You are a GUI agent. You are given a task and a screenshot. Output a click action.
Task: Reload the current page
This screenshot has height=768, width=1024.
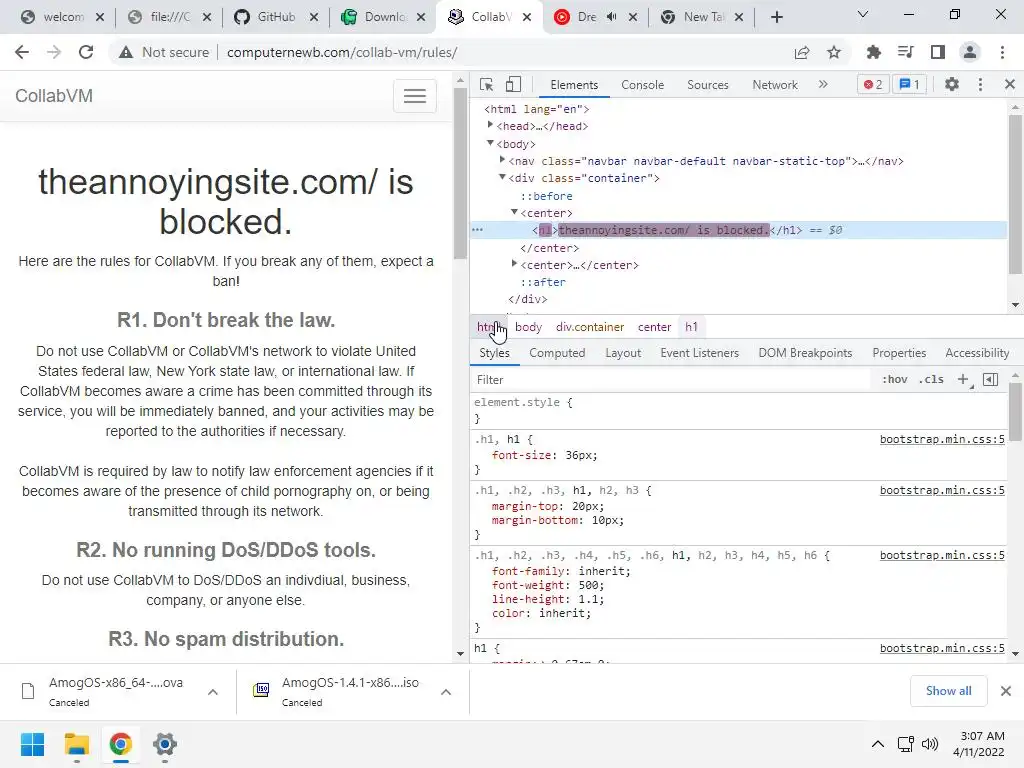pos(86,52)
